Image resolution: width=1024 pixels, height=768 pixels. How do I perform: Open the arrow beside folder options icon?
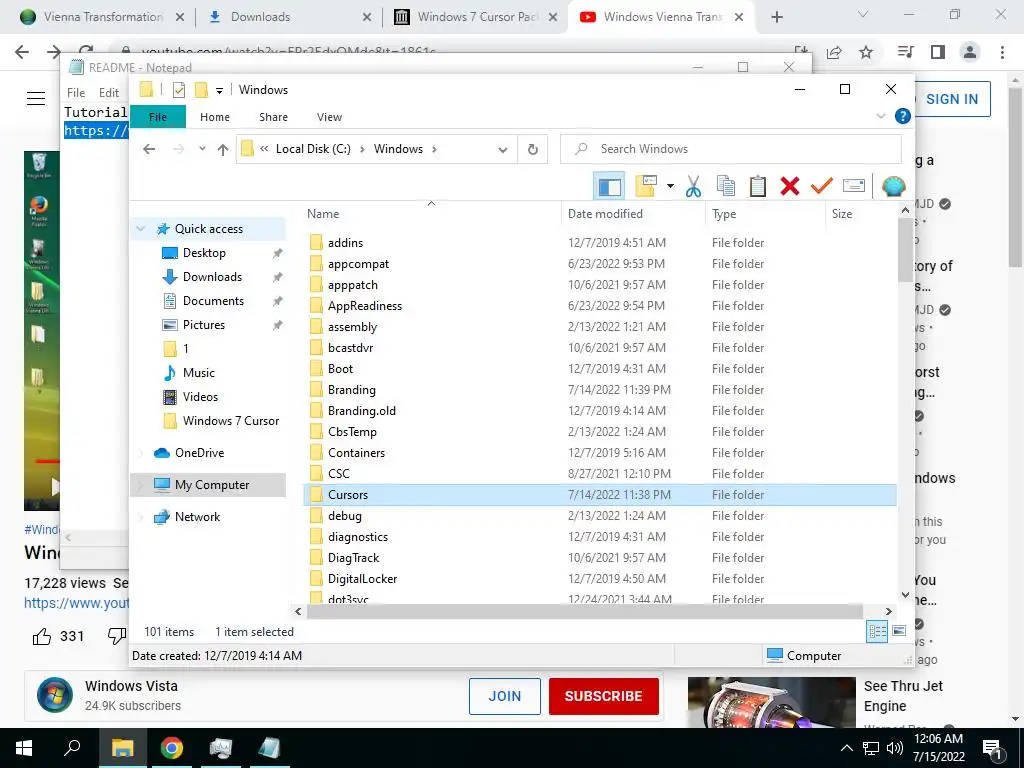tap(670, 186)
